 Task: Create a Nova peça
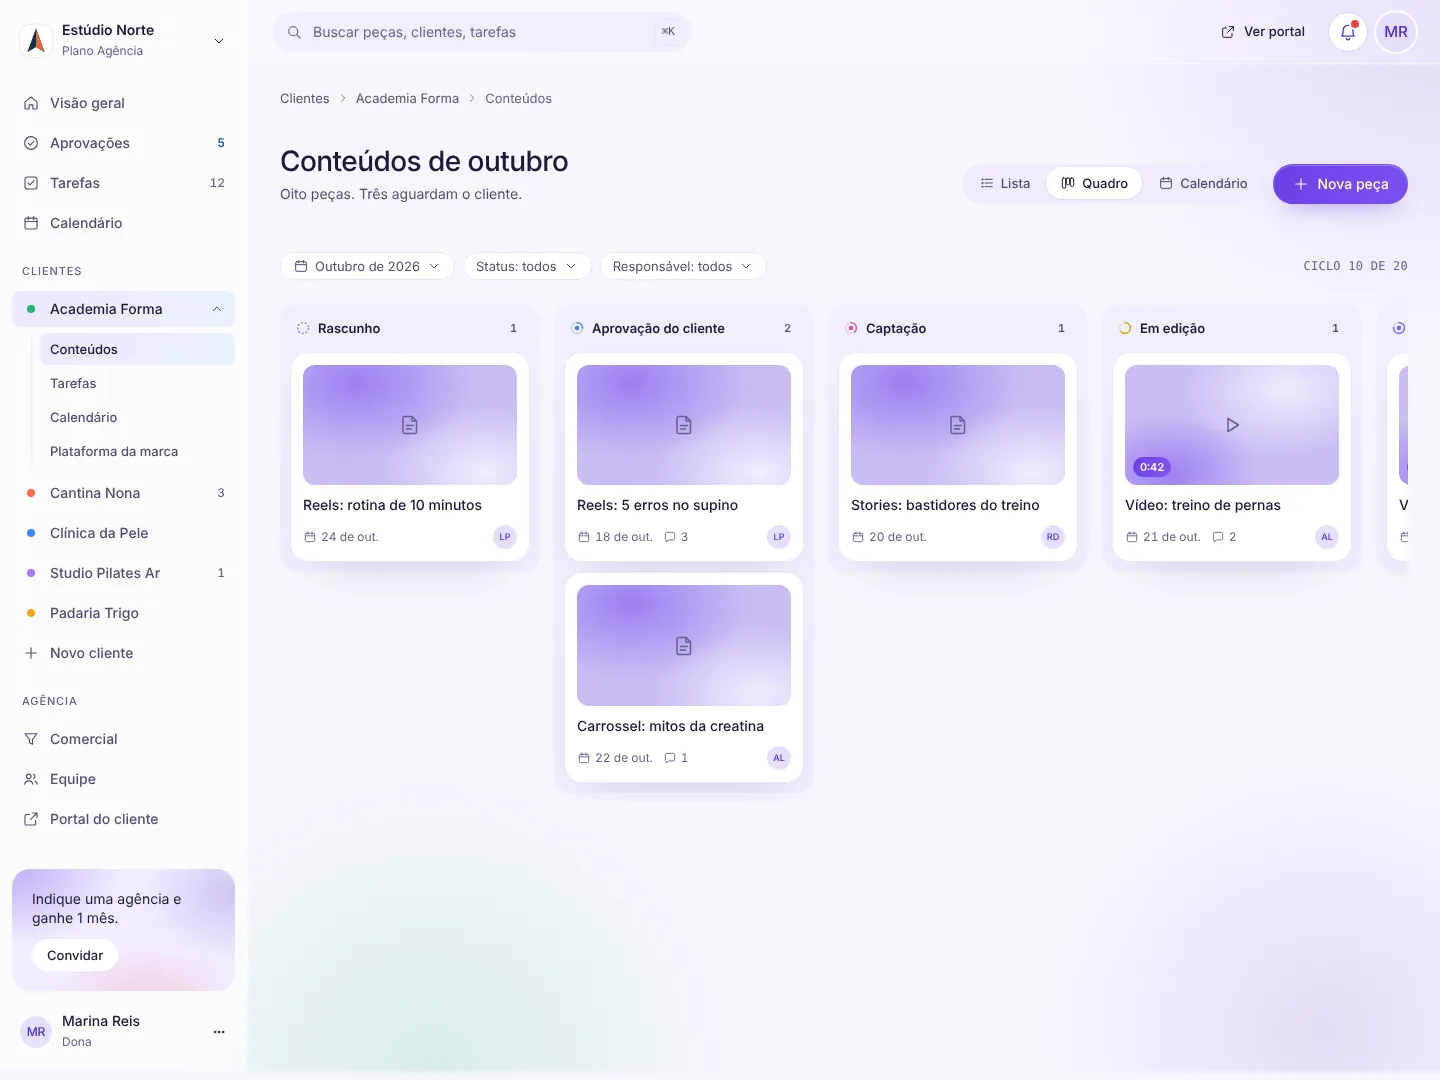click(1340, 184)
